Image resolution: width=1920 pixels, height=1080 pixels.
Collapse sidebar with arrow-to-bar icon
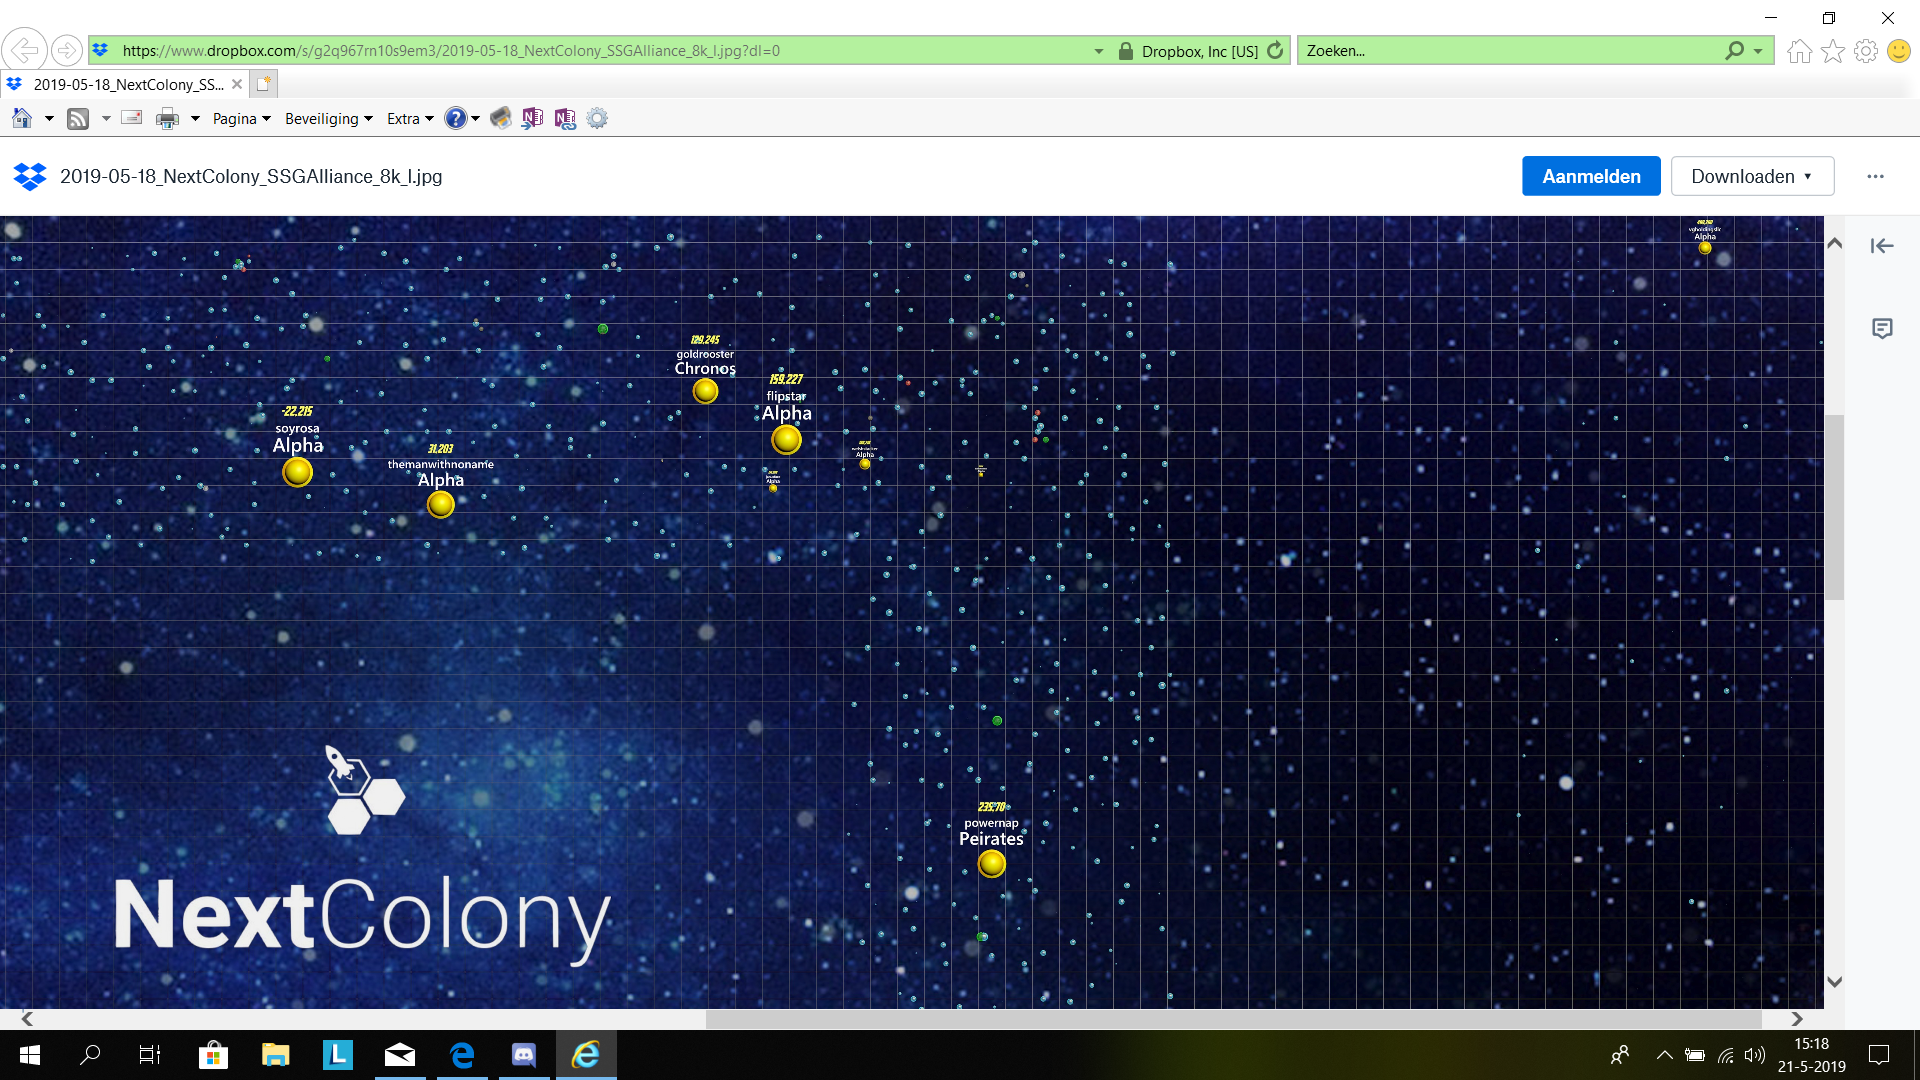pyautogui.click(x=1882, y=246)
